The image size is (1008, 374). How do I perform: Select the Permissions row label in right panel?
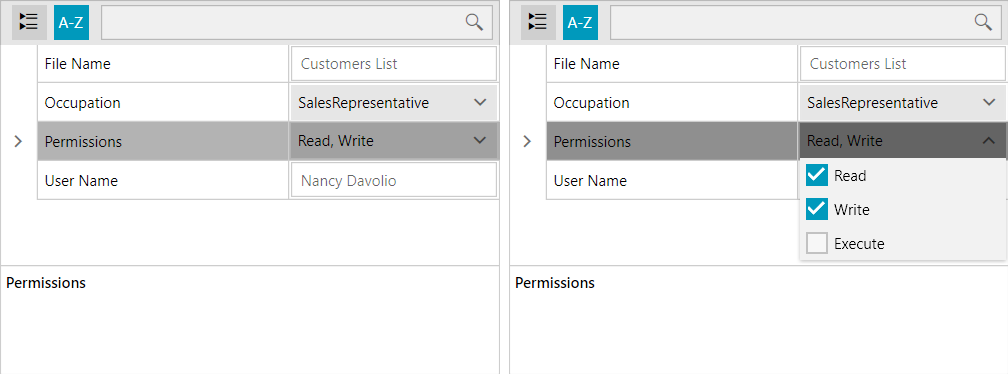593,142
